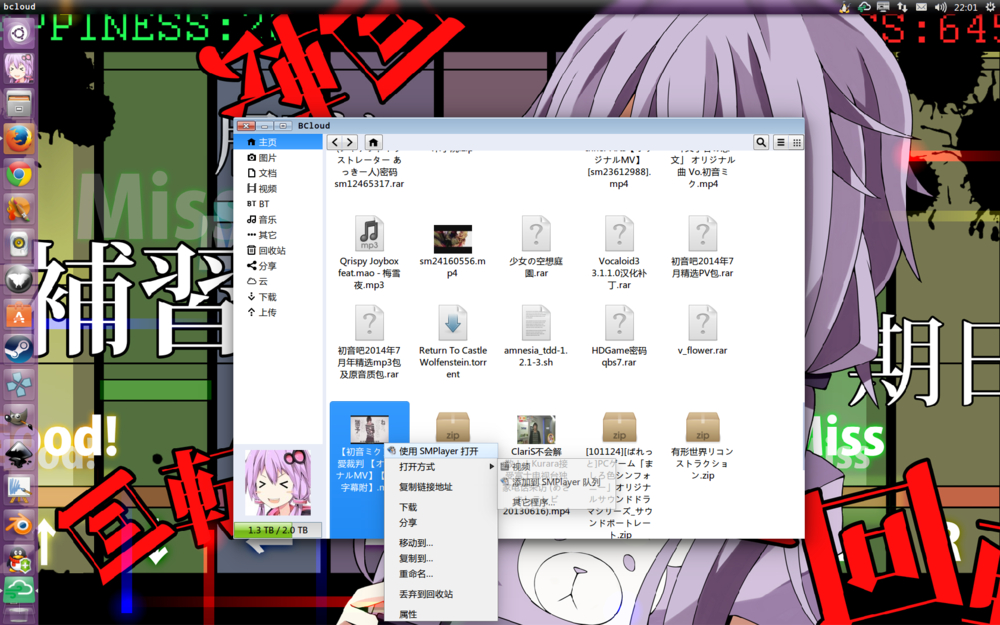Select amnesia_tdd-1.2.1-3.sh script file
This screenshot has width=1000, height=625.
click(536, 323)
